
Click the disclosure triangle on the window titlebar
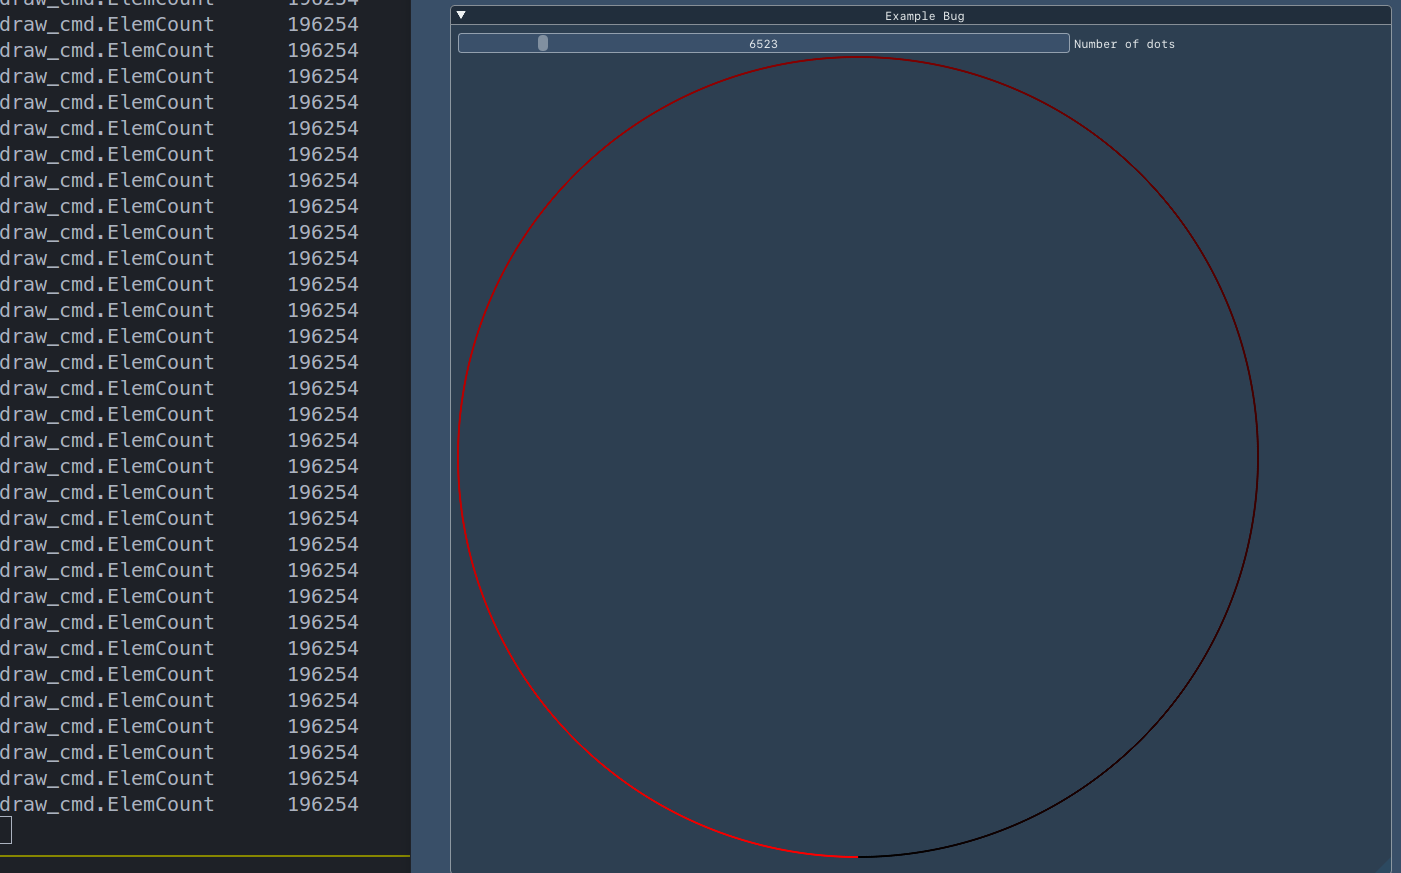point(460,14)
